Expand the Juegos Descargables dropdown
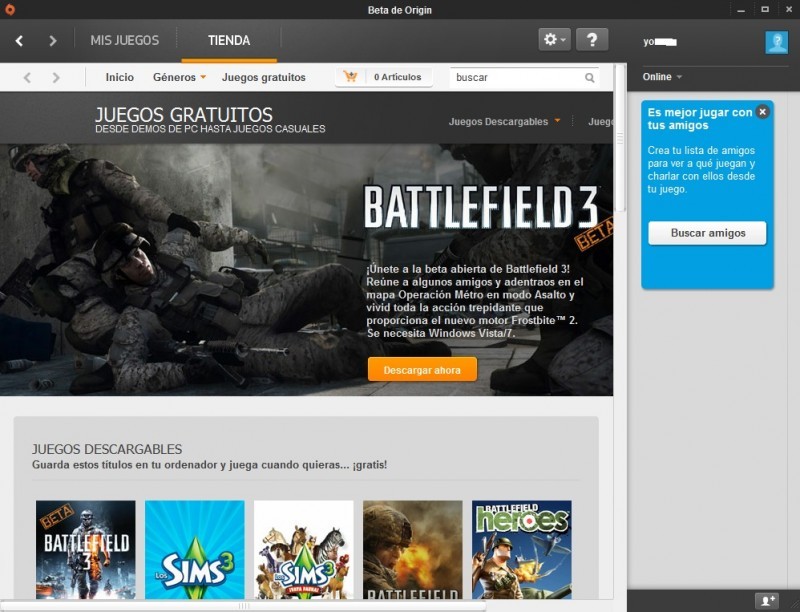This screenshot has width=800, height=612. click(x=504, y=121)
